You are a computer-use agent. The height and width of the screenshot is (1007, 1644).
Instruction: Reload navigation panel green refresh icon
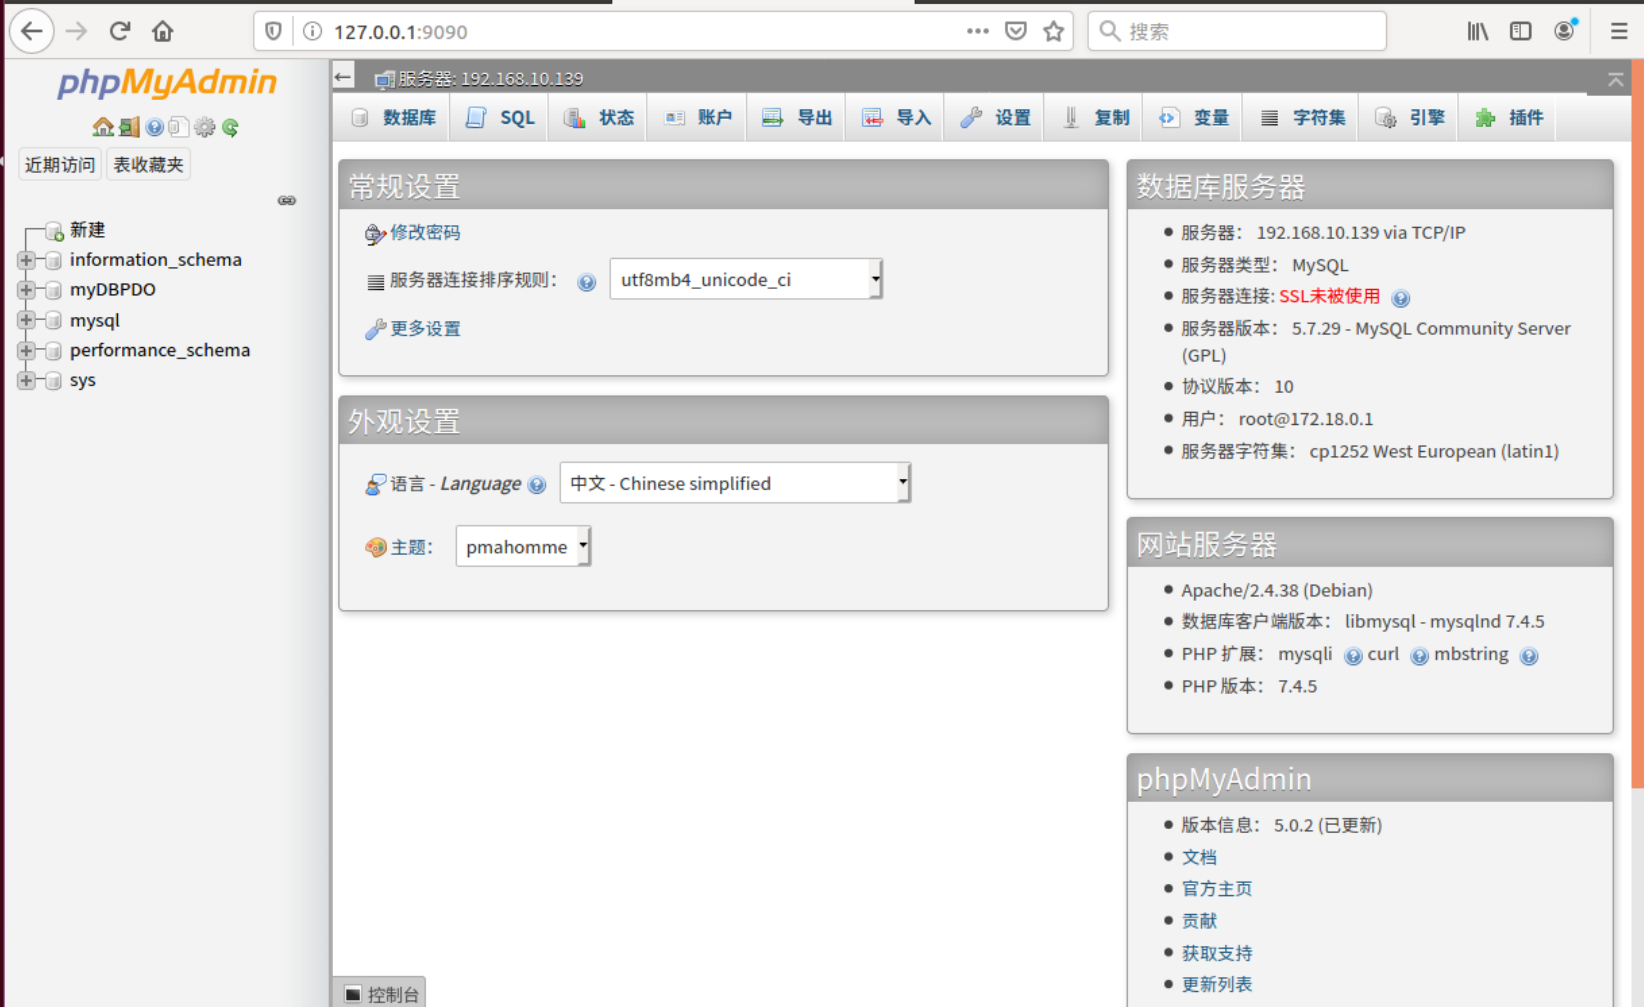[230, 127]
